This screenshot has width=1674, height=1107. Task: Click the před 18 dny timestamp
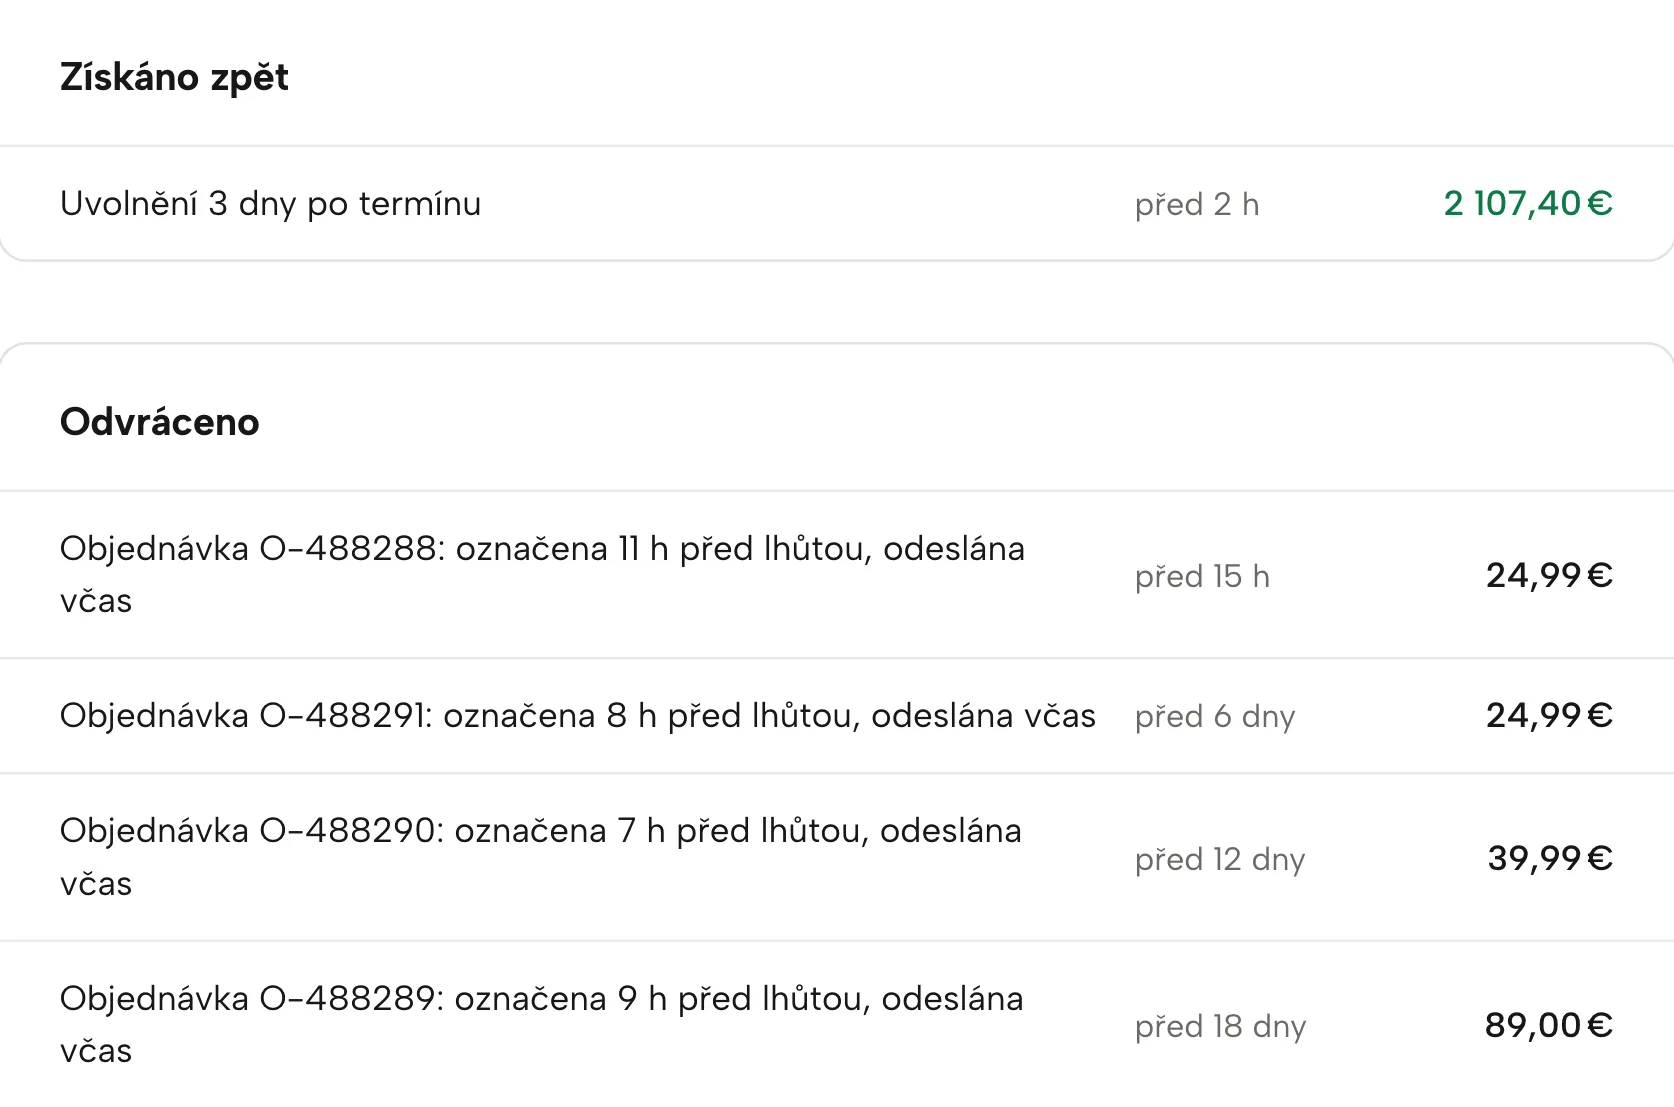pos(1220,1027)
